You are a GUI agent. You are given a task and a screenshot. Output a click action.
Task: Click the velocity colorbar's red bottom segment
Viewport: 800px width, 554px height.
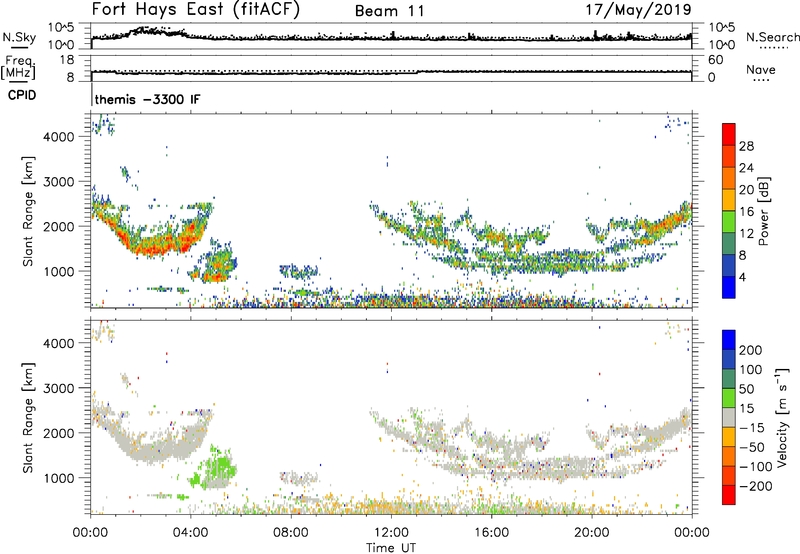pos(729,495)
